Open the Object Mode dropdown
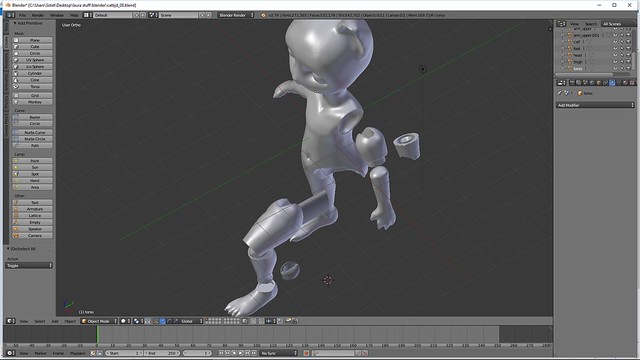Screen dimensions: 640x360 point(99,321)
